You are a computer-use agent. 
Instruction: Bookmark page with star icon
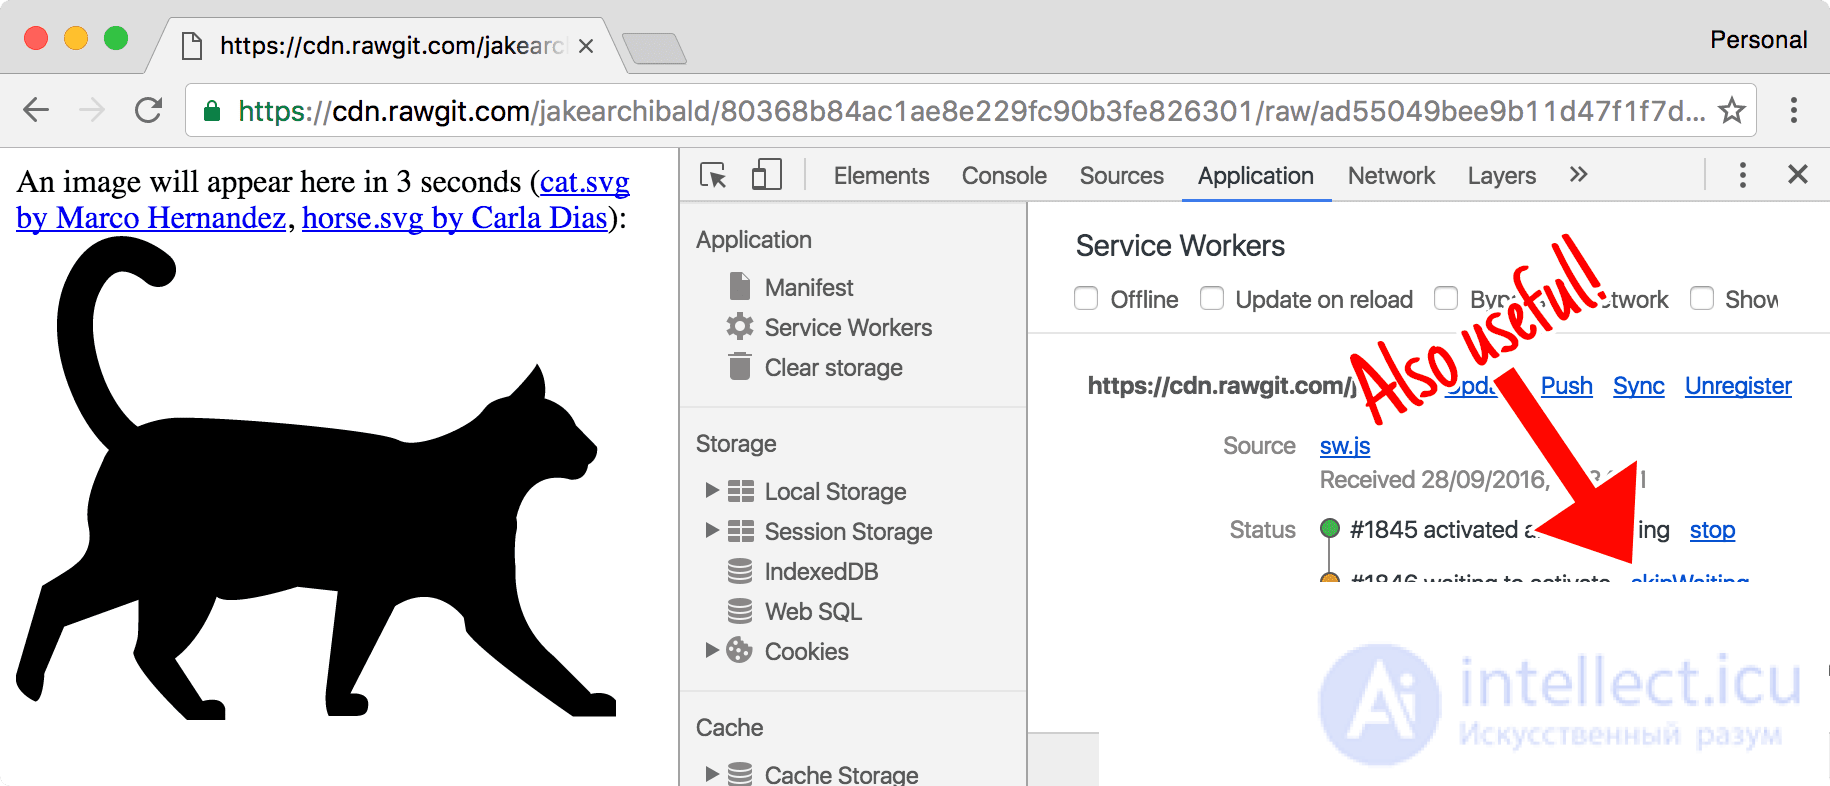pyautogui.click(x=1732, y=110)
